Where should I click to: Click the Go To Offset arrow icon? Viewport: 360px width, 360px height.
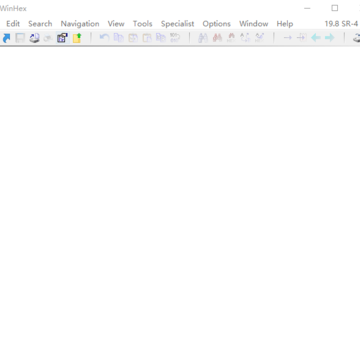tap(287, 38)
